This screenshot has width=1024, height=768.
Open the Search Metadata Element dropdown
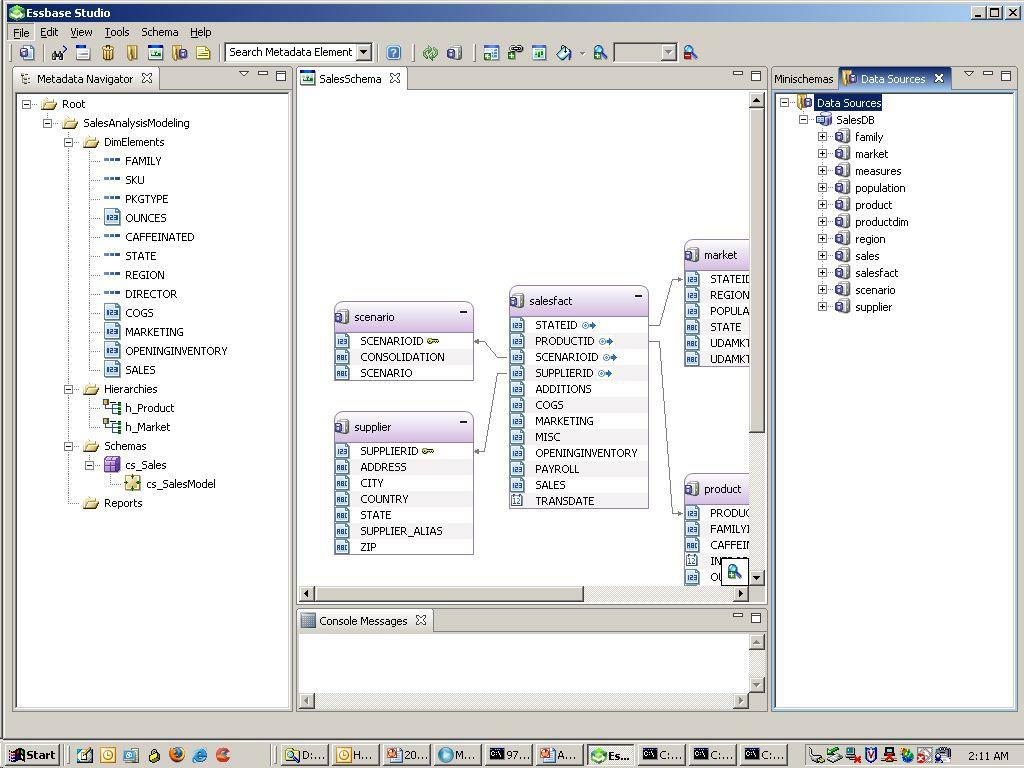tap(364, 52)
